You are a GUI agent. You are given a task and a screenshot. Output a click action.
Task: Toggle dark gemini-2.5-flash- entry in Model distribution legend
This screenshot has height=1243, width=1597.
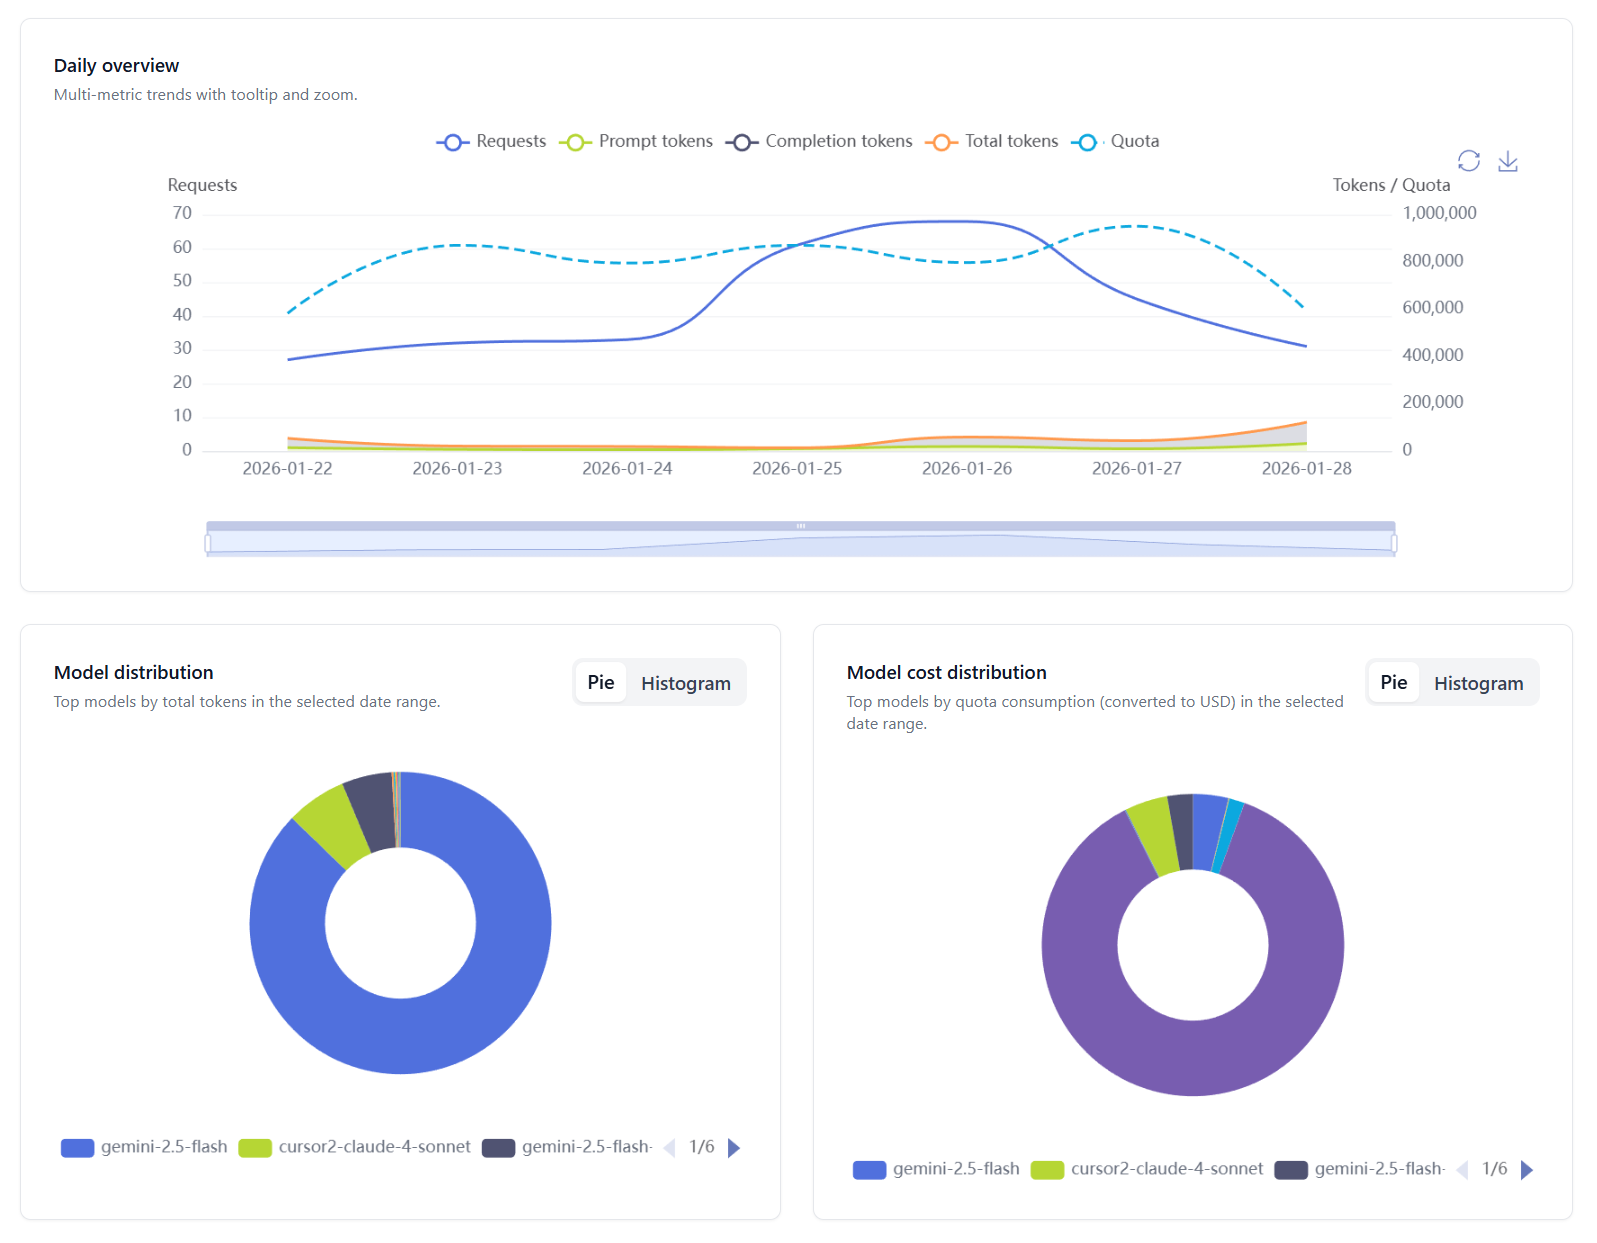567,1147
